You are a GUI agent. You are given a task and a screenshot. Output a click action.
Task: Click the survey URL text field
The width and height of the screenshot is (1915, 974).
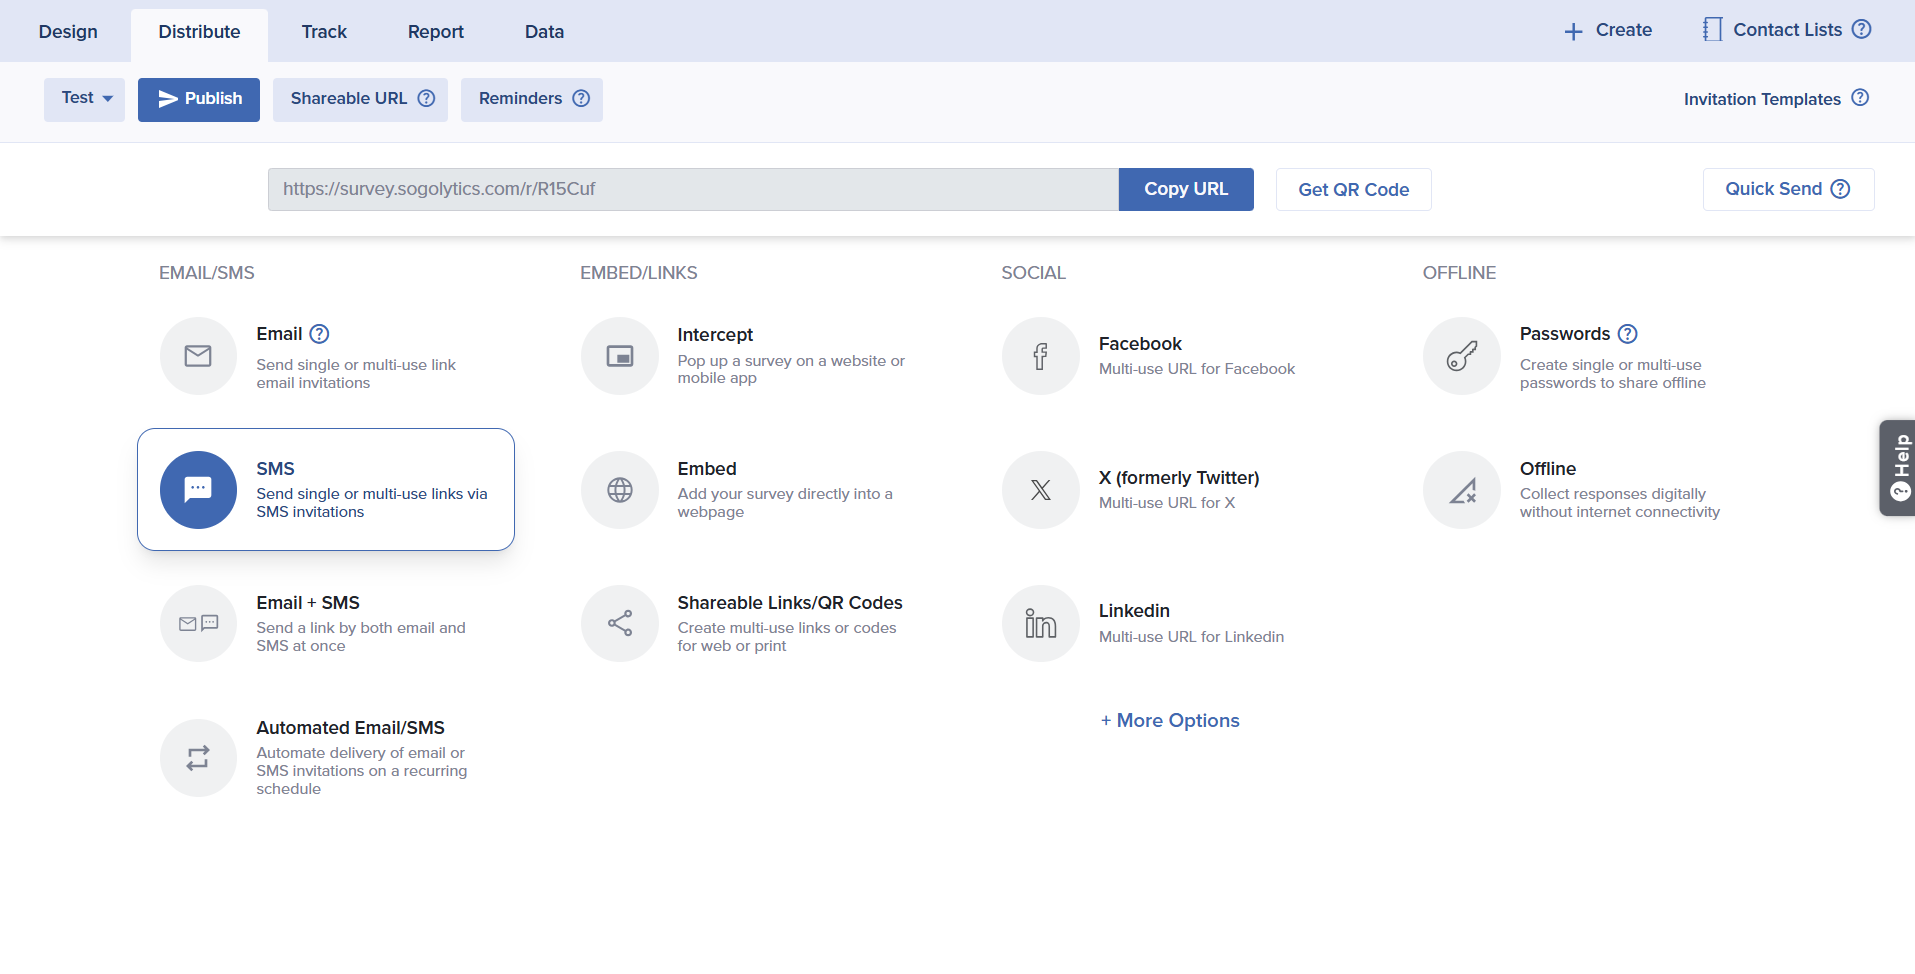[x=692, y=190]
